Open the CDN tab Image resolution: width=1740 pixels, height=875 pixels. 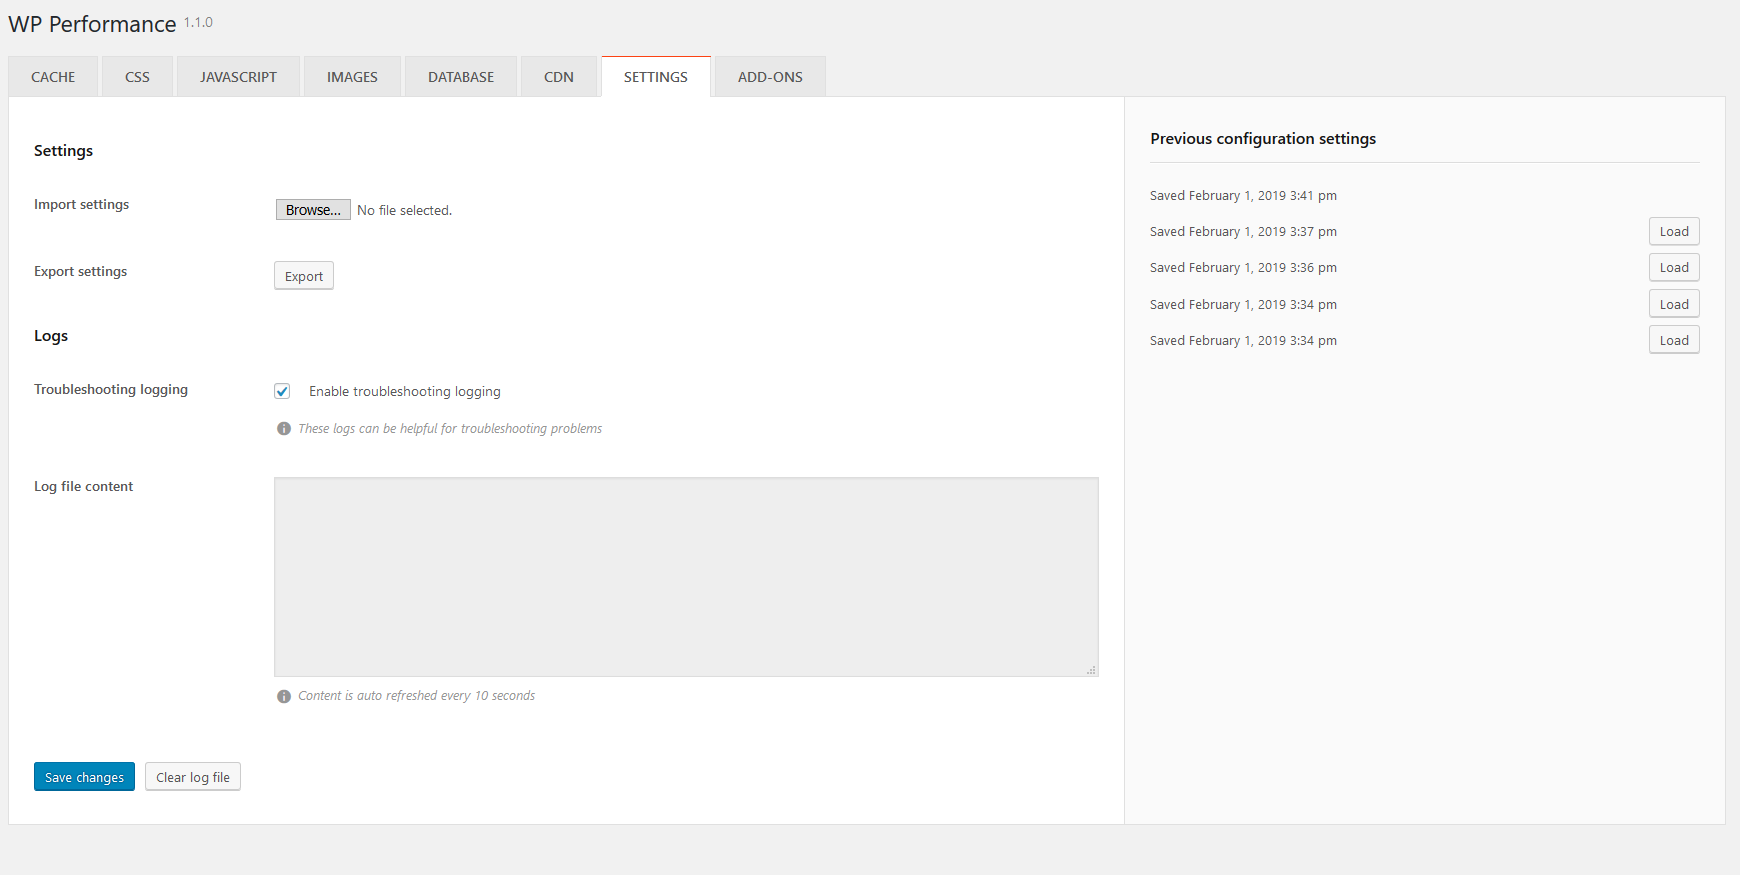(x=559, y=77)
